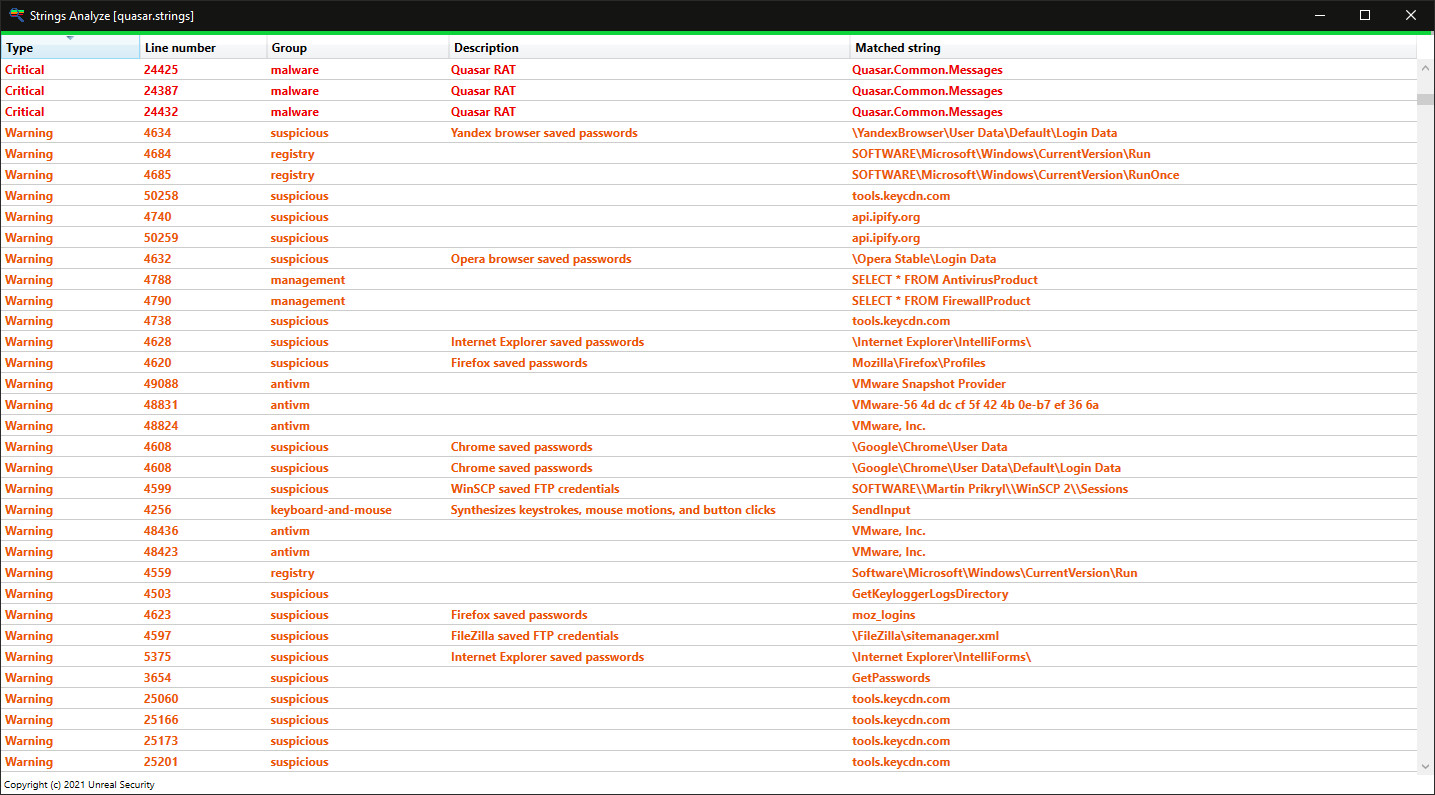The height and width of the screenshot is (795, 1435).
Task: Select line number 48824
Action: (161, 426)
